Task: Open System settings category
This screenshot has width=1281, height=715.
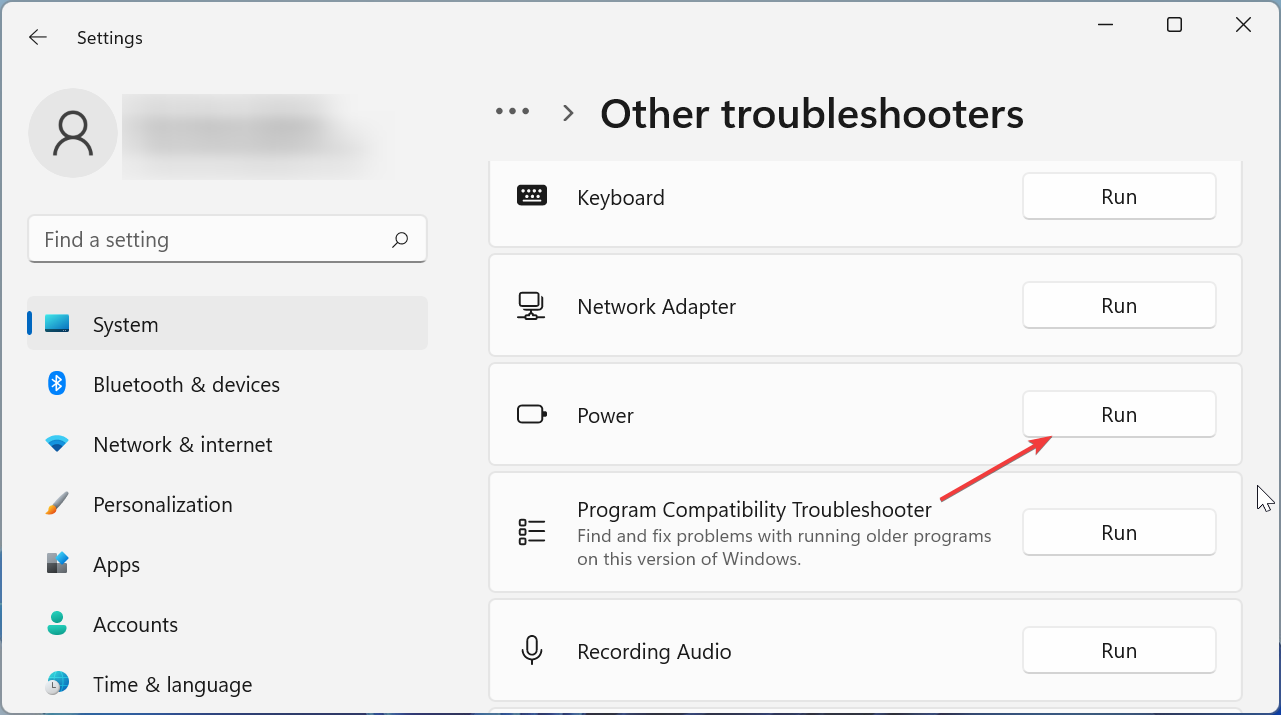Action: [228, 324]
